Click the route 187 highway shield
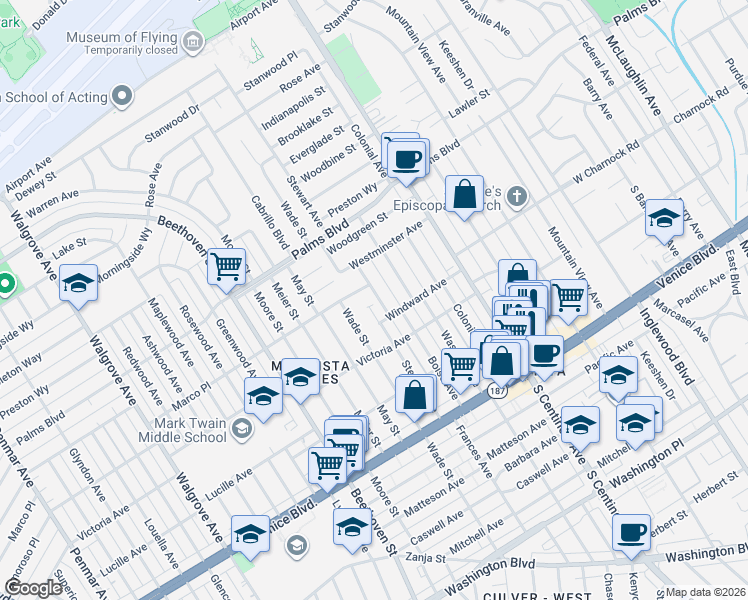This screenshot has width=748, height=600. click(497, 391)
